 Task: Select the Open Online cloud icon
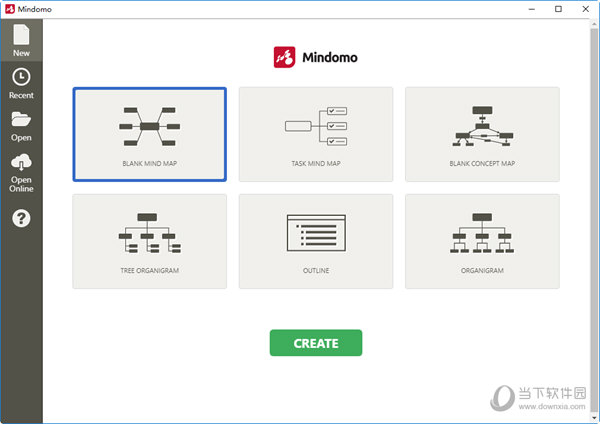coord(21,162)
